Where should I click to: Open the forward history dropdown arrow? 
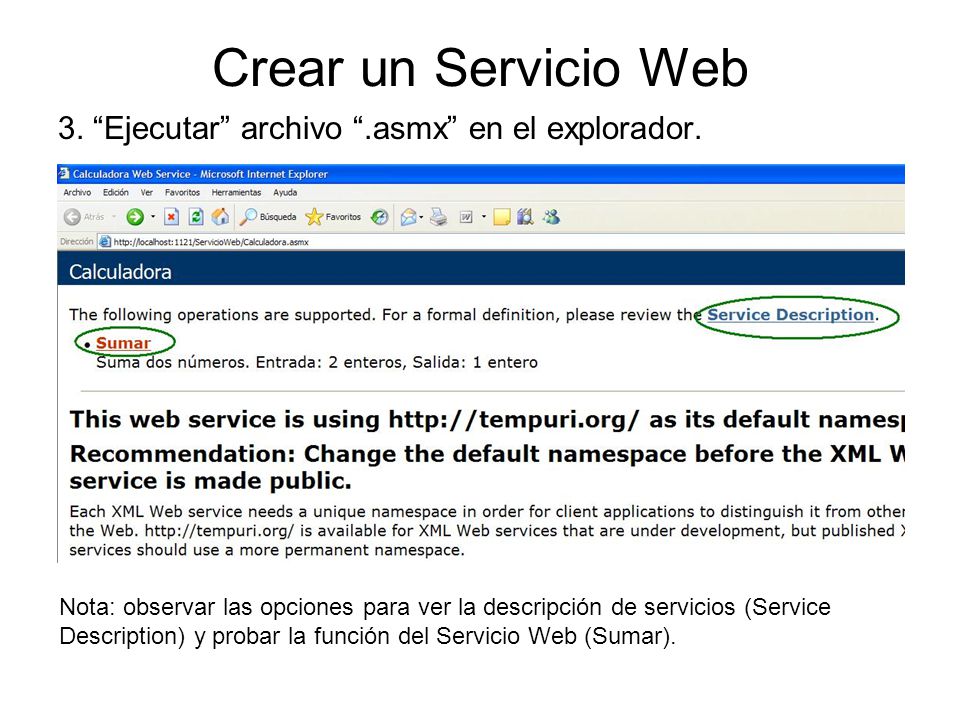tap(153, 217)
